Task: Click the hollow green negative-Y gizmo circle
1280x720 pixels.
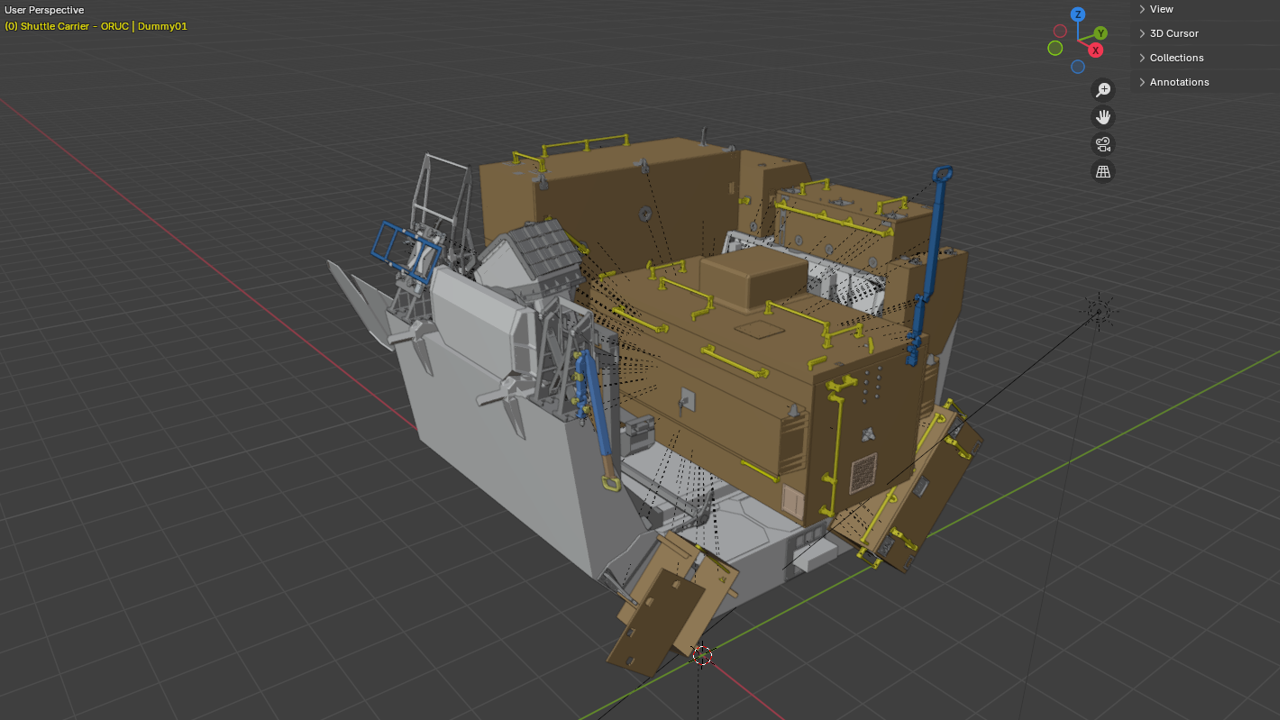Action: (1055, 48)
